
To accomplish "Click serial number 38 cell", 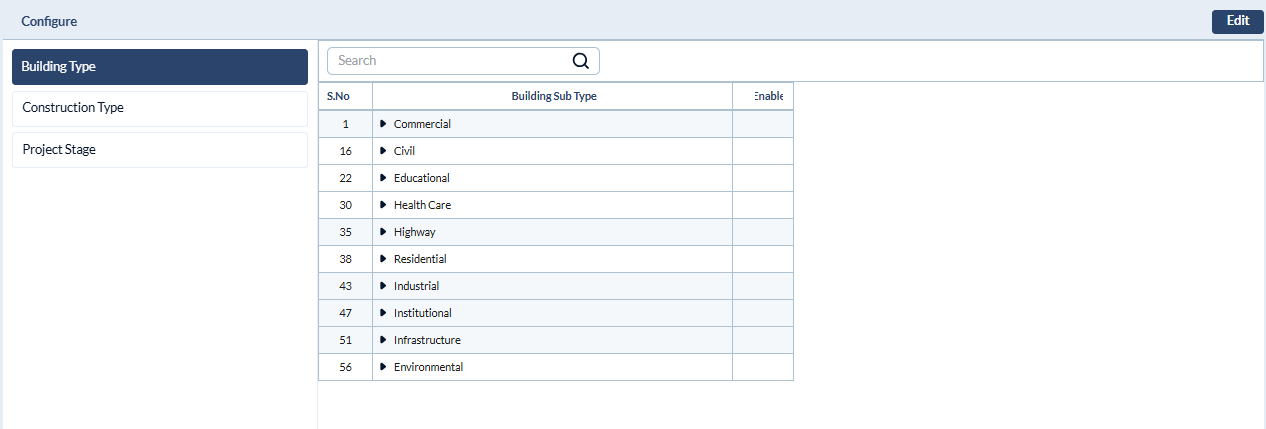I will point(345,259).
